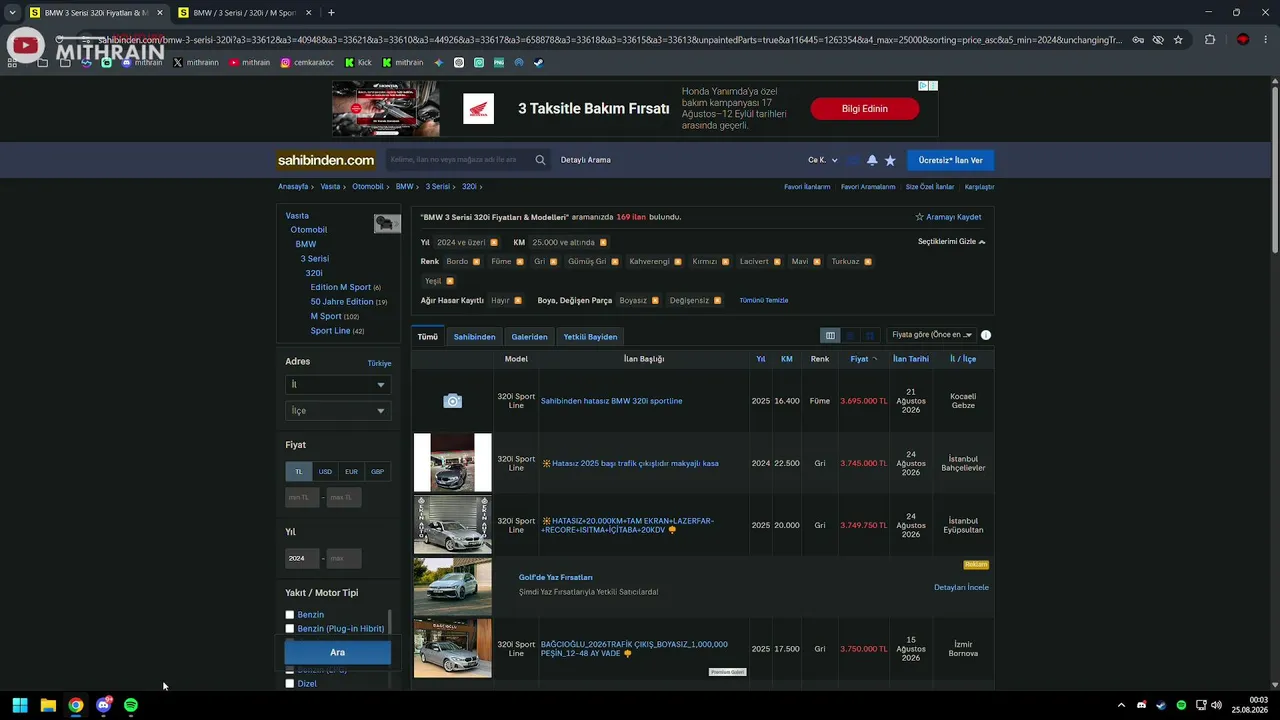Click the sahibinden.com logo
Screen dimensions: 1280x720
tap(326, 160)
